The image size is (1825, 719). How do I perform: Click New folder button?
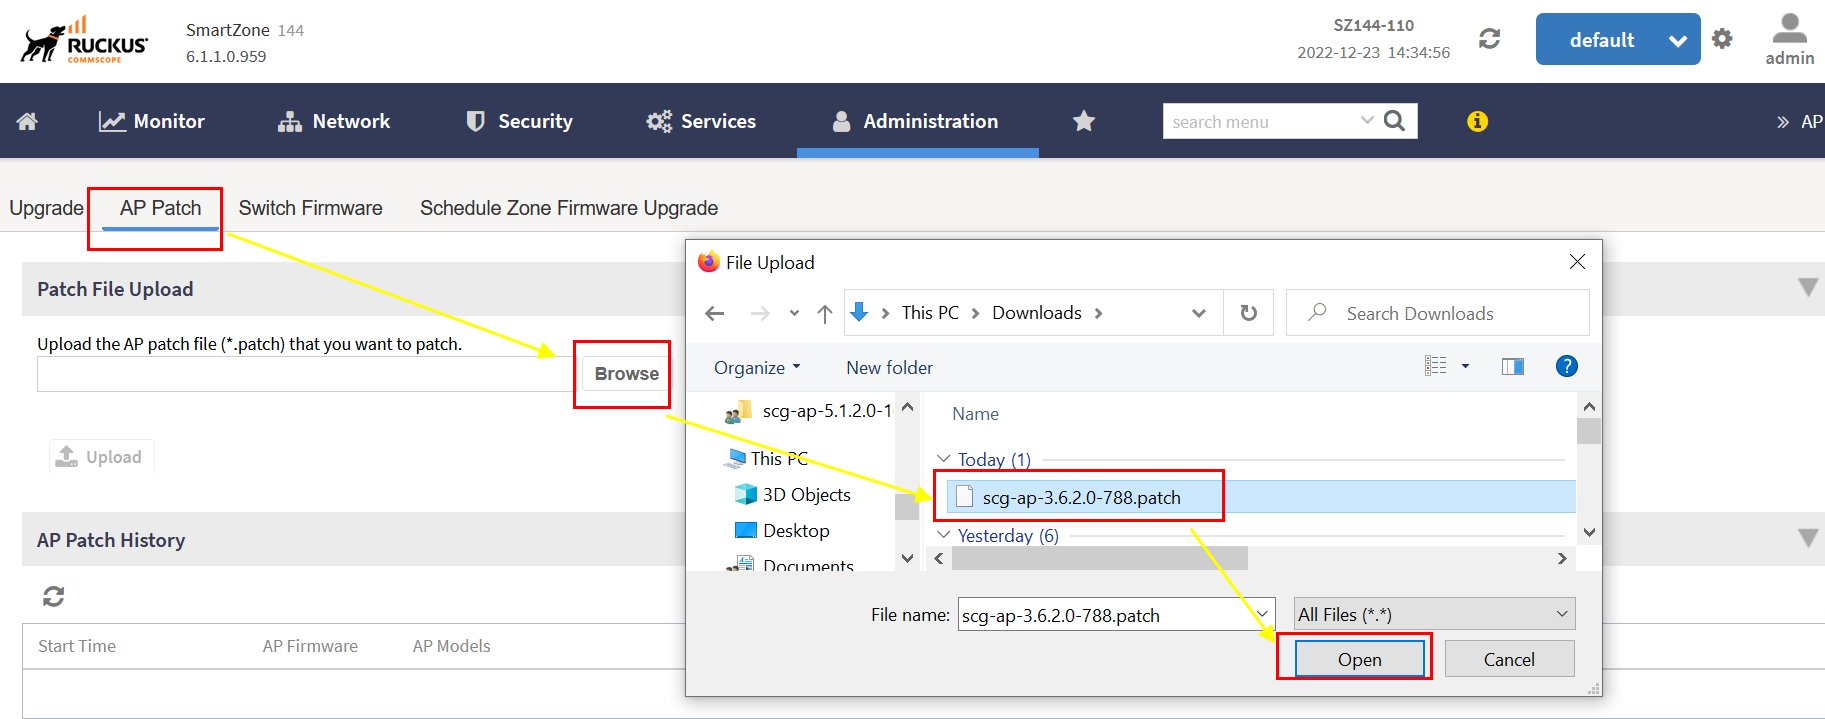[x=889, y=368]
